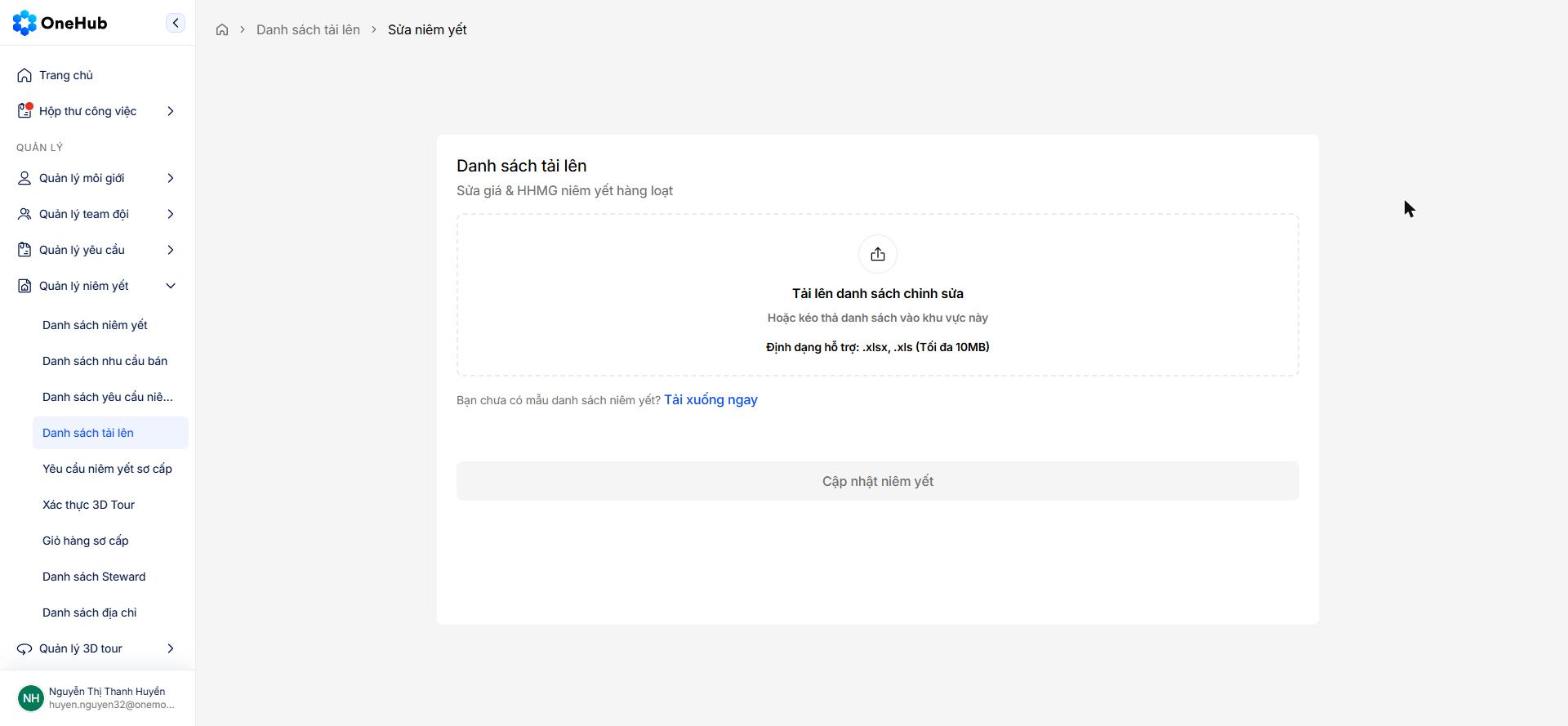Expand Quản lý team đội chevron
1568x726 pixels.
(170, 214)
